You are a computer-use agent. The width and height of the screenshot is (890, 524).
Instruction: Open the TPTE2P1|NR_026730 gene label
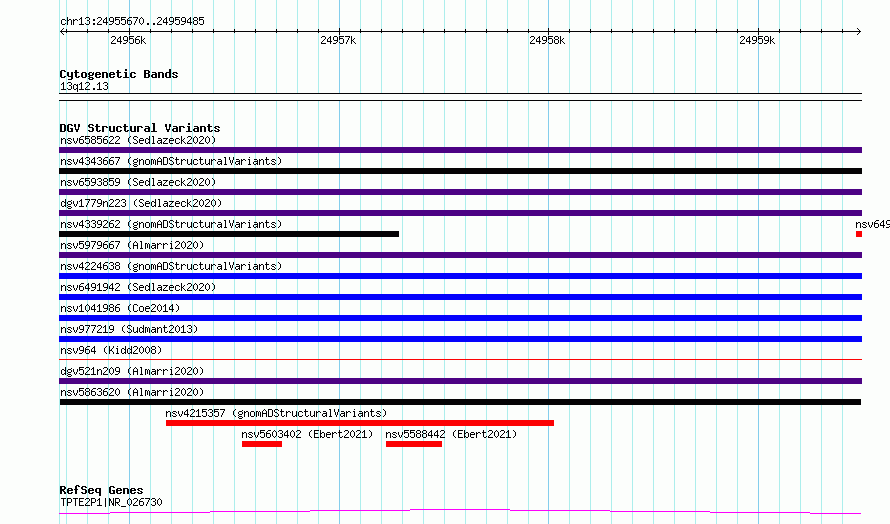(x=111, y=502)
